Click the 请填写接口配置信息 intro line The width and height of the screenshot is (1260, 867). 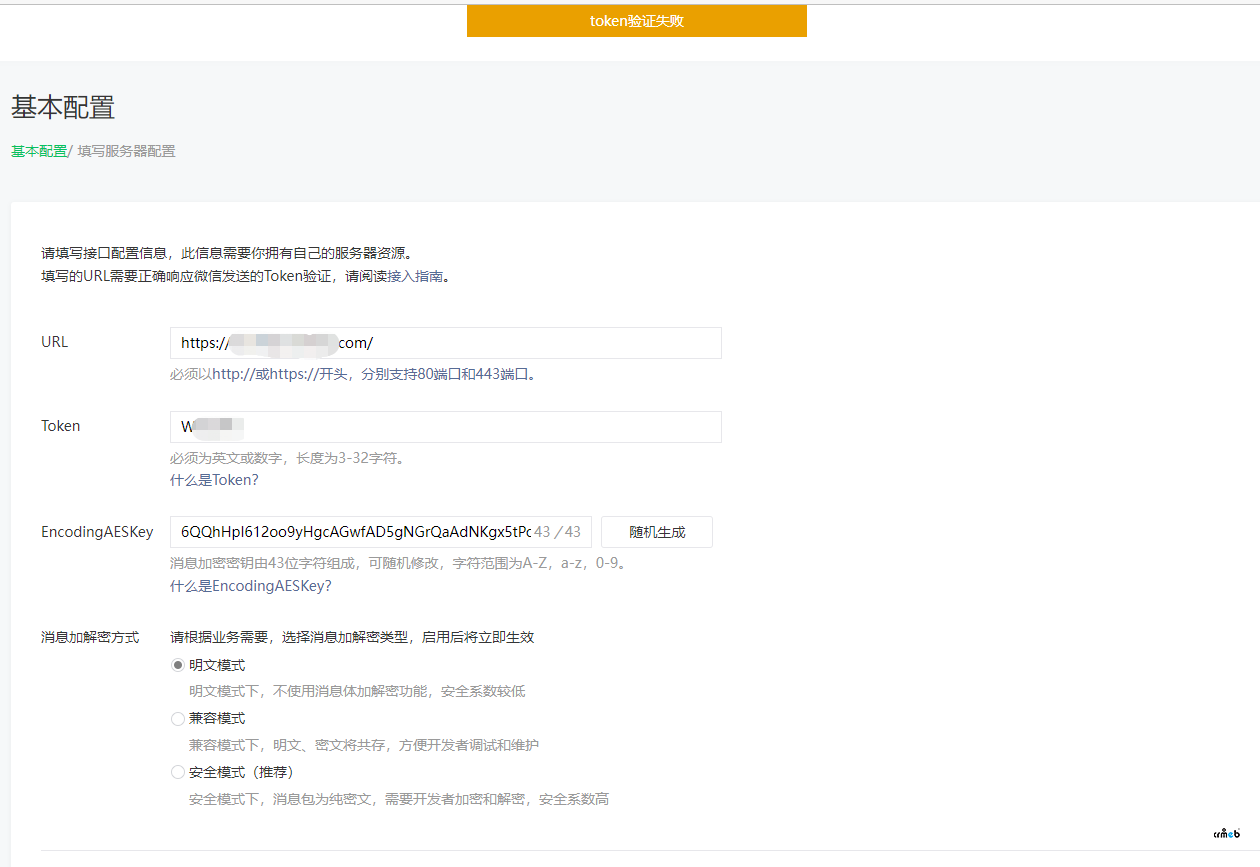227,254
